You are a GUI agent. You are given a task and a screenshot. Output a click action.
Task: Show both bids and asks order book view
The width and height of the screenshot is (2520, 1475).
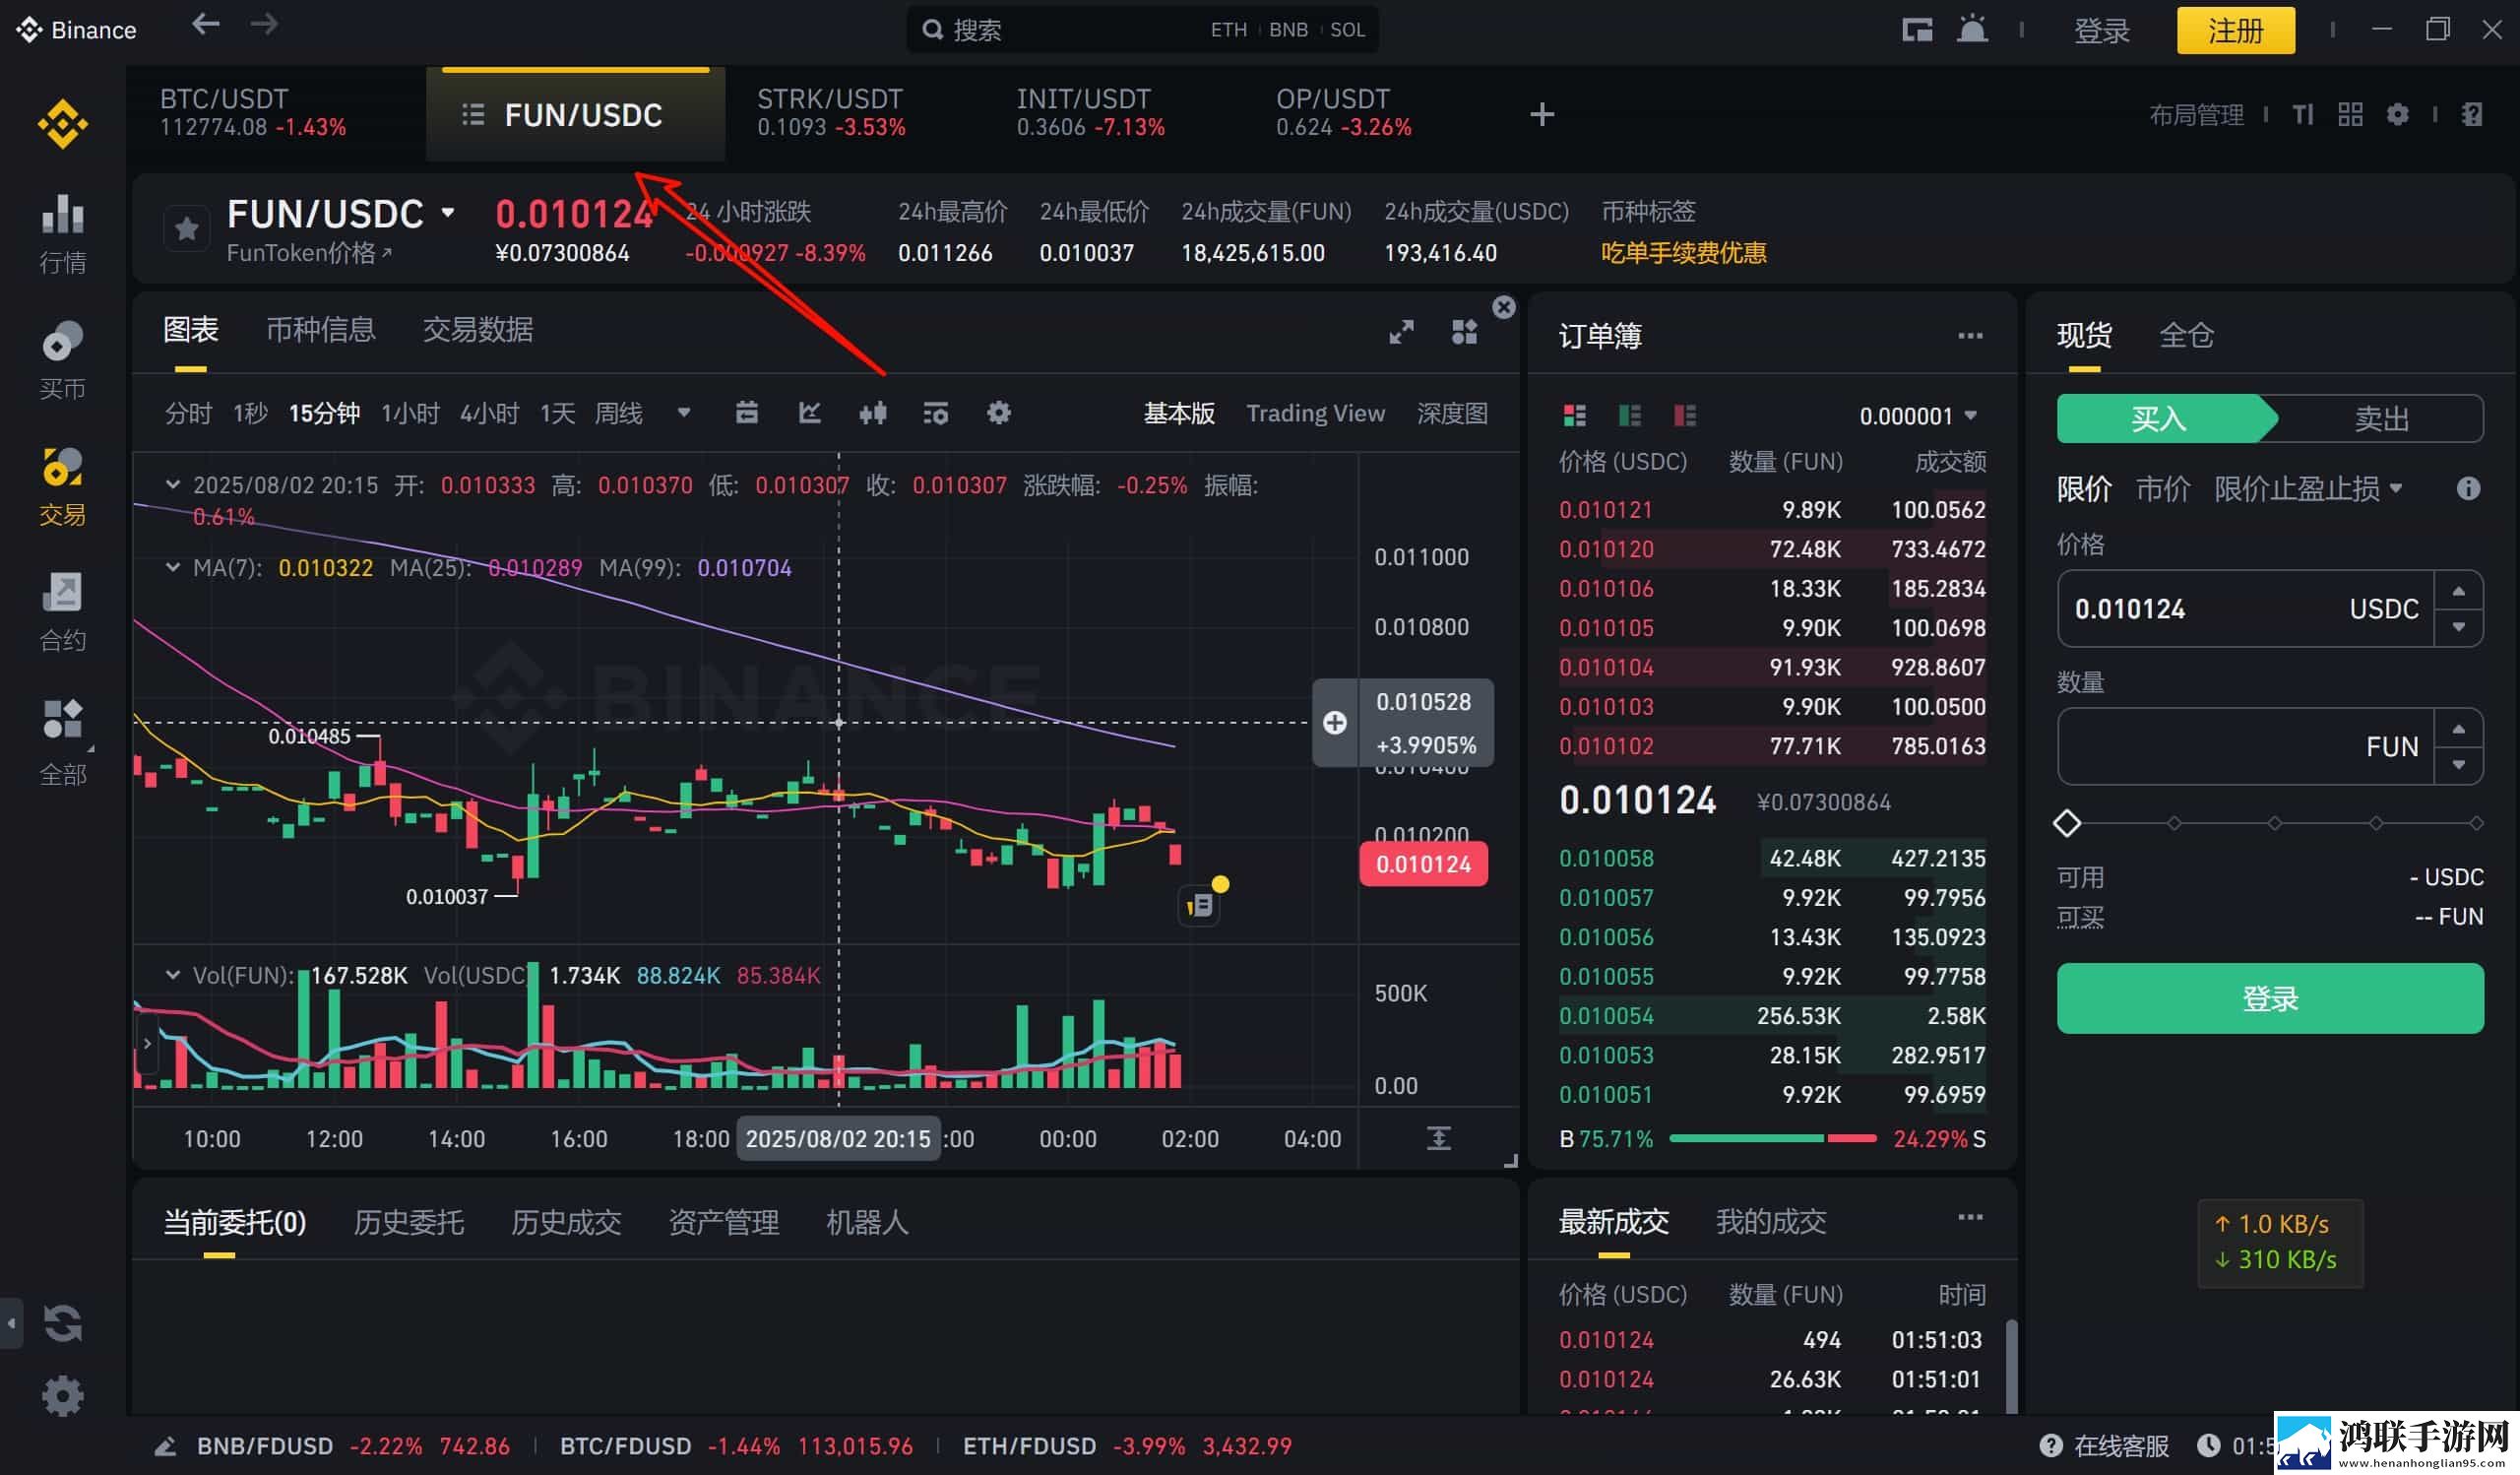(1575, 415)
